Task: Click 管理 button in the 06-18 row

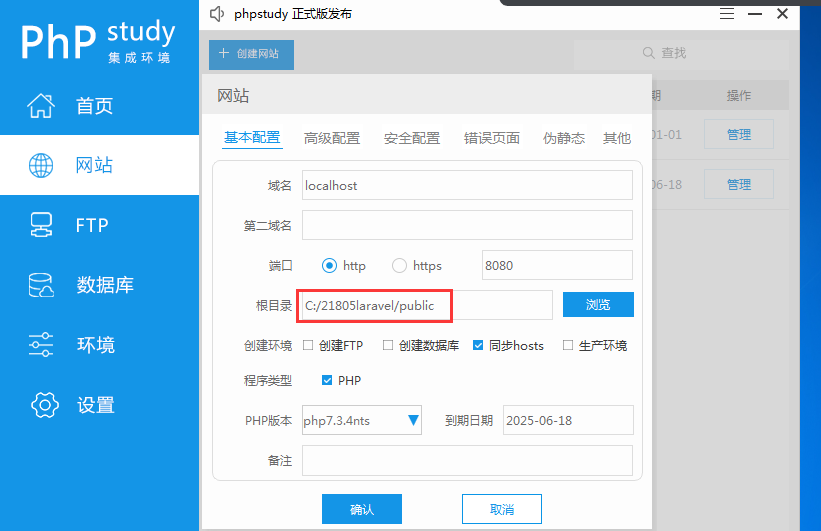Action: point(739,184)
